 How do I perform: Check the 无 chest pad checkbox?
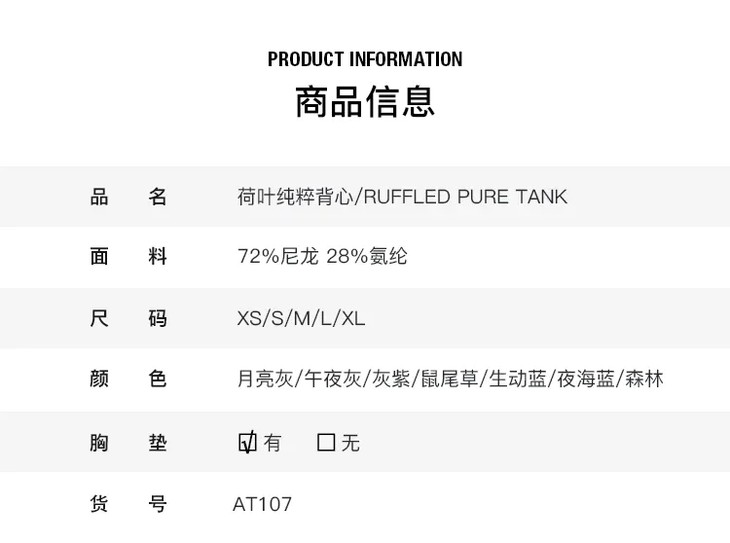tap(326, 441)
